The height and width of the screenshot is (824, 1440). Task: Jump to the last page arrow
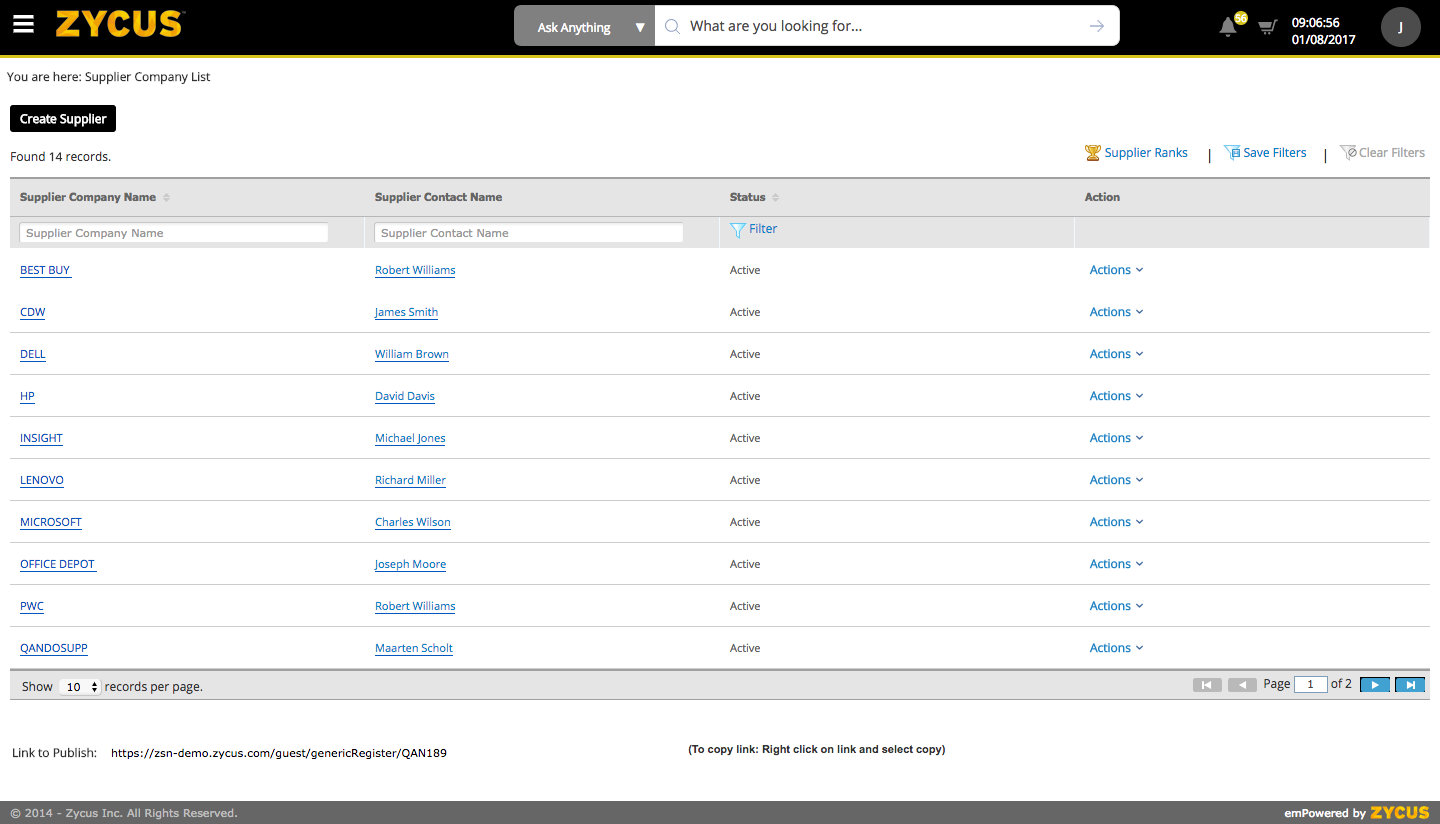[x=1410, y=685]
